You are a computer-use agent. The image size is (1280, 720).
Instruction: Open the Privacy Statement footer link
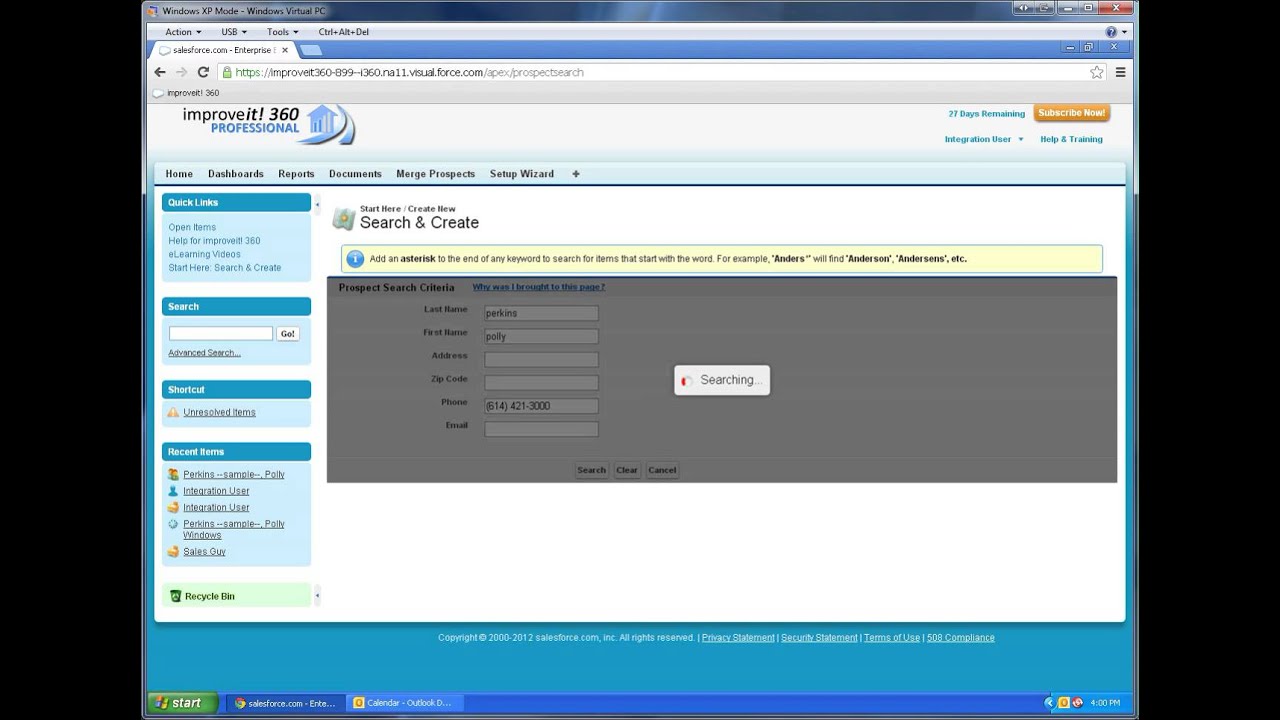pos(738,638)
